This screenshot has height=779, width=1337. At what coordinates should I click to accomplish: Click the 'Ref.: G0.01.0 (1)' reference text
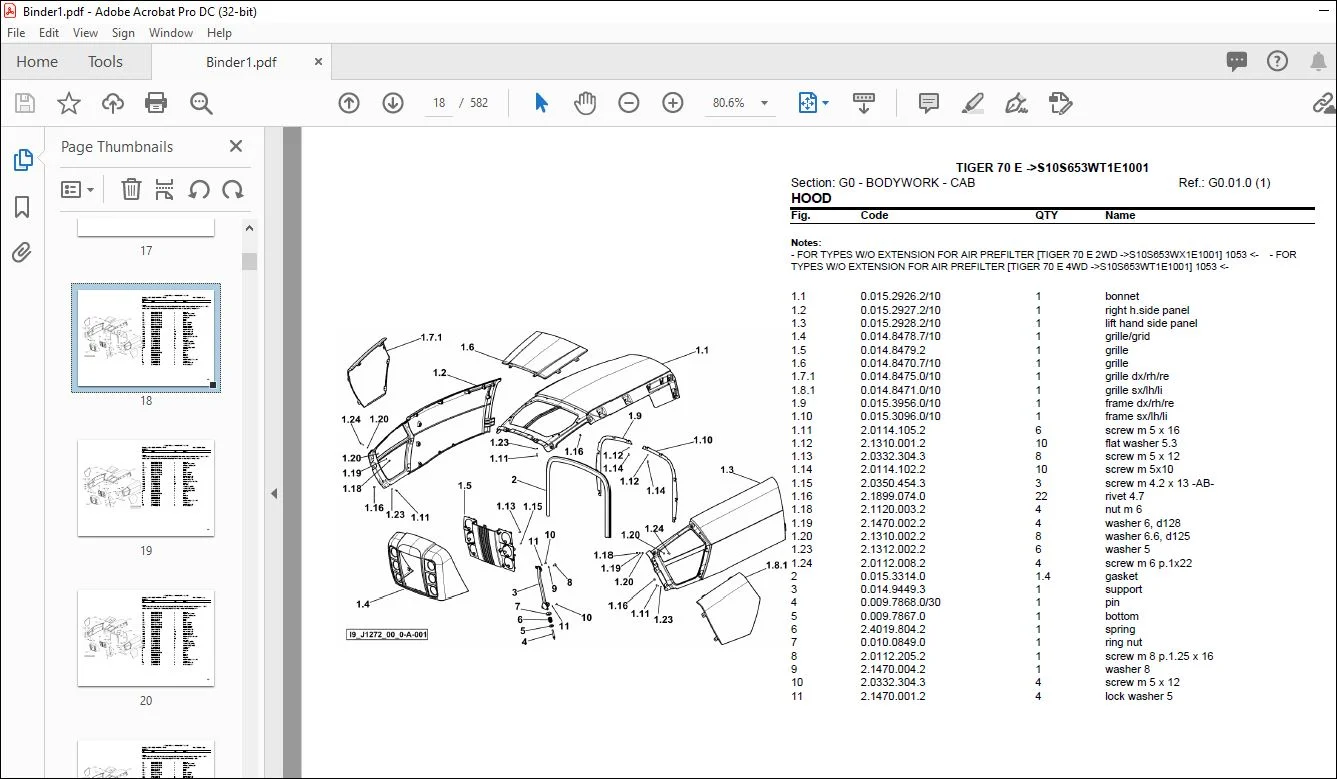(1225, 183)
